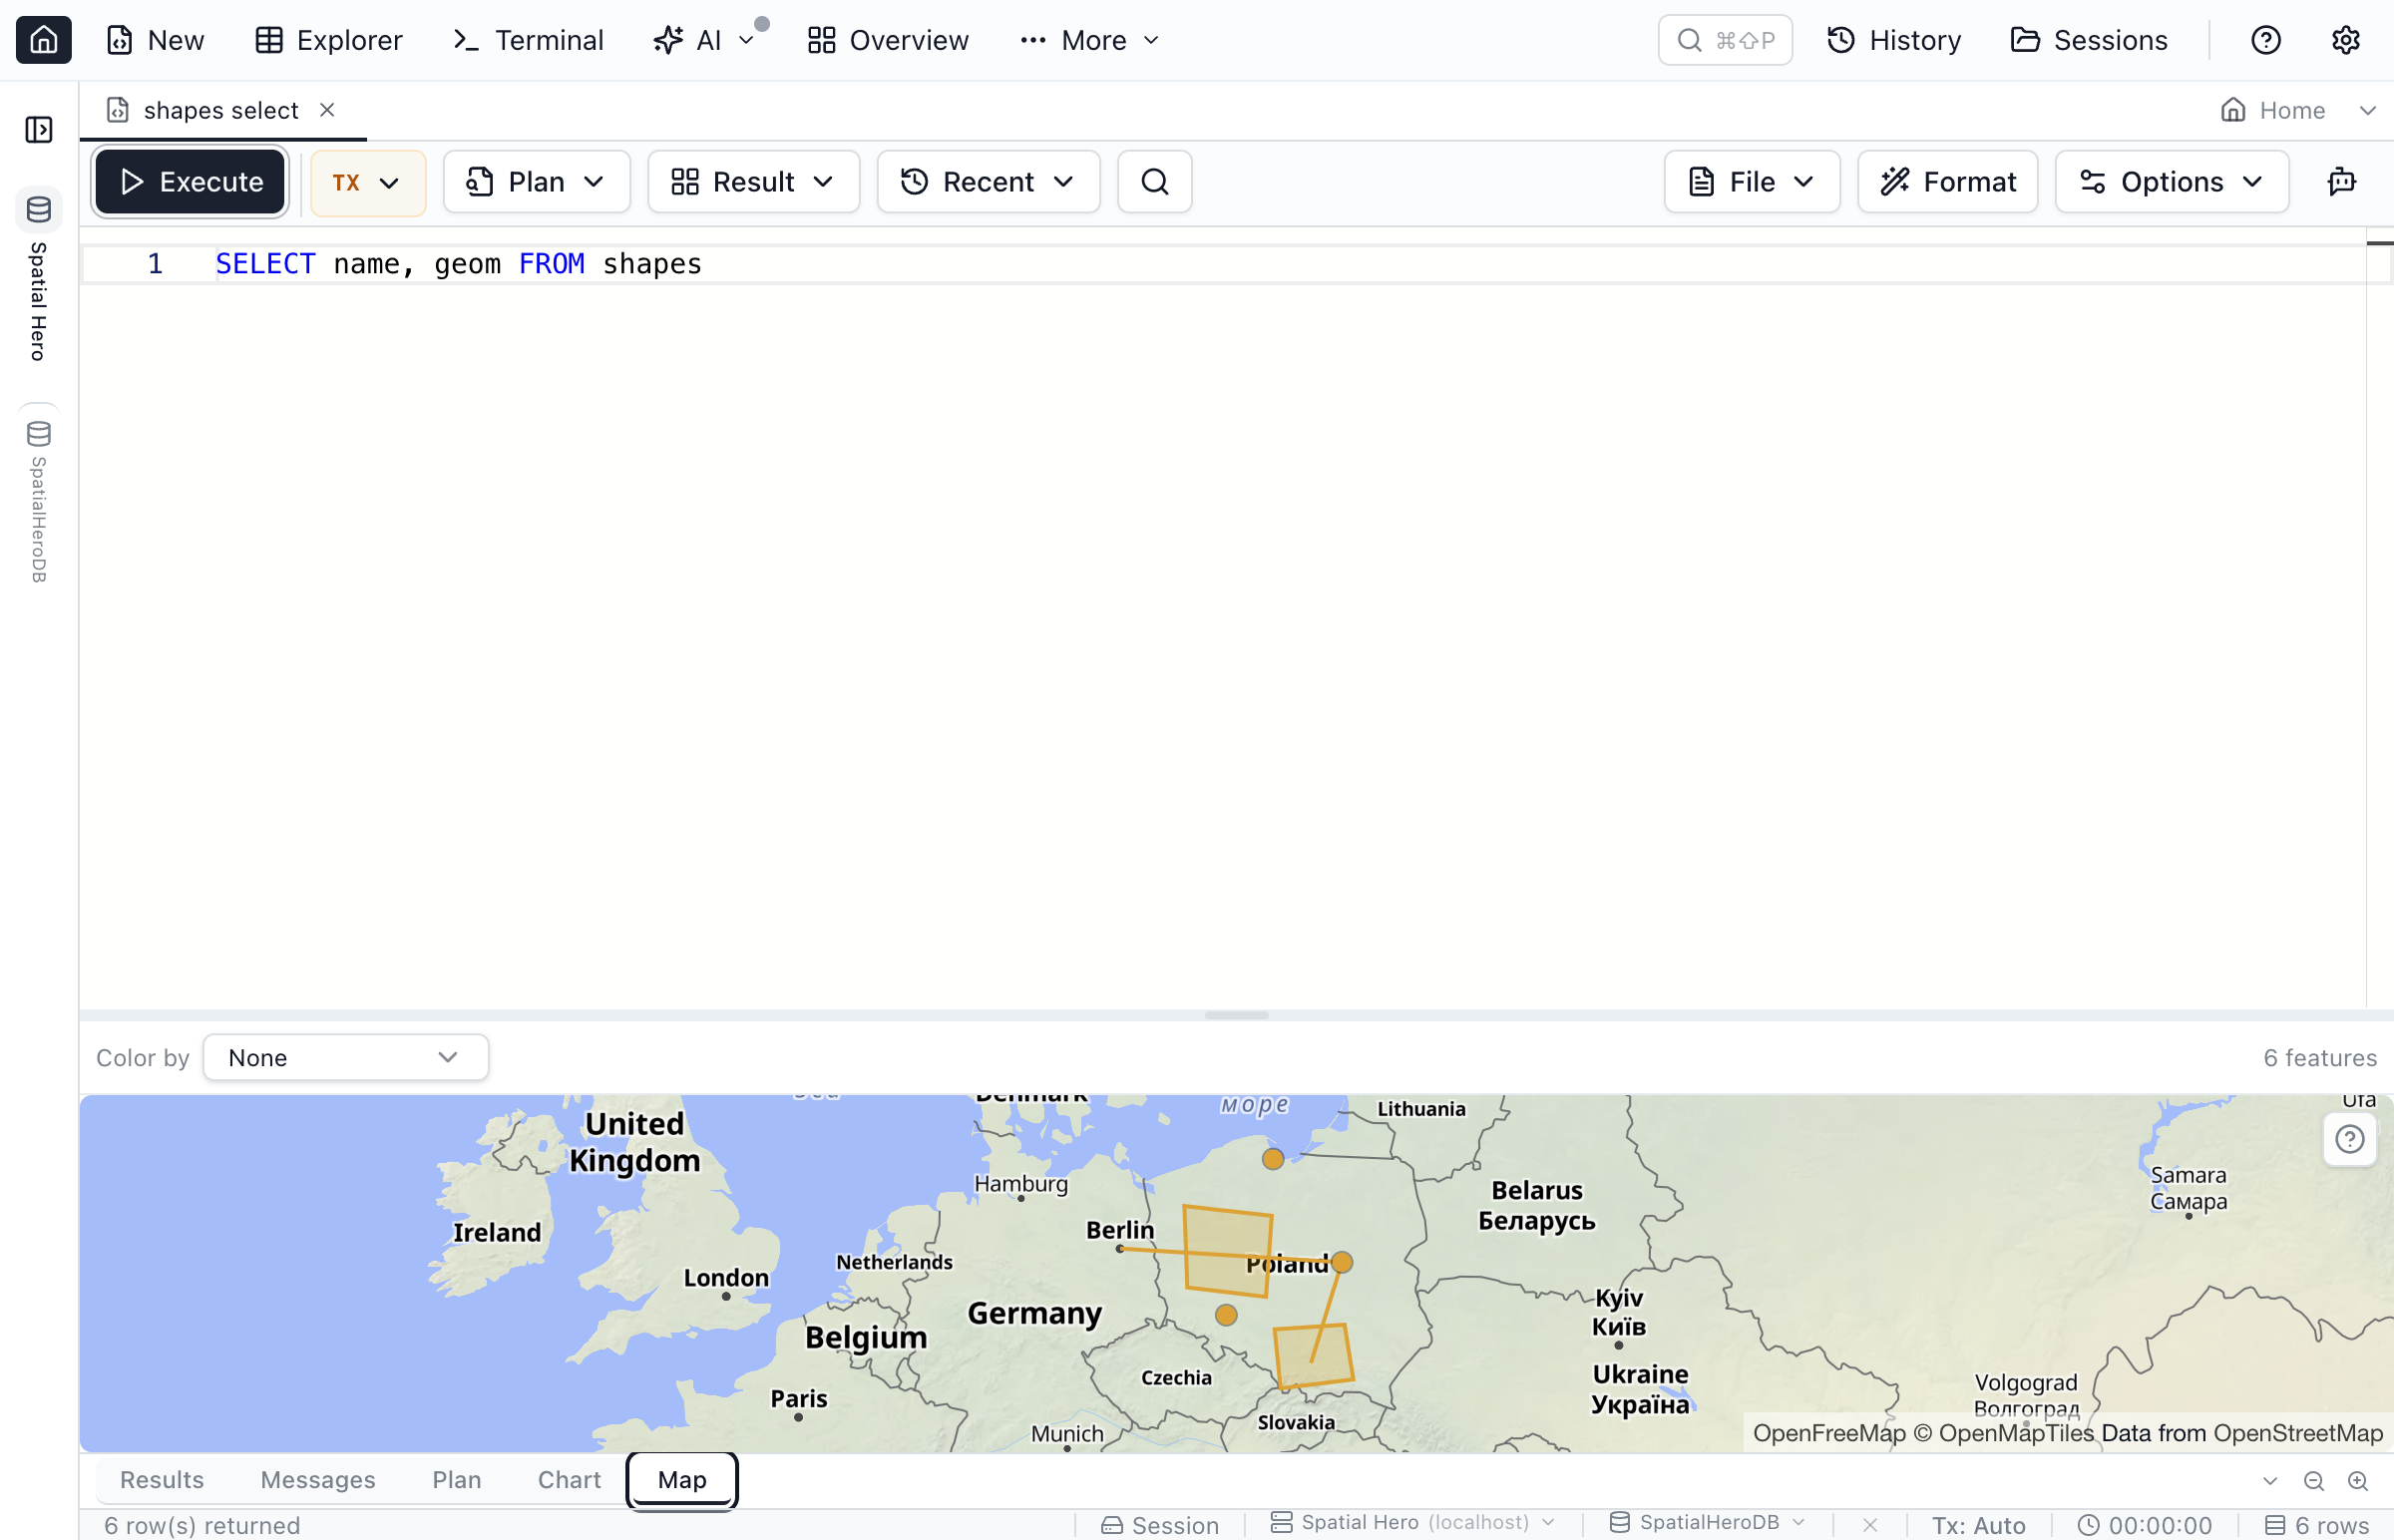Screen dimensions: 2394x1540
Task: Open the Color by None combo box
Action: pyautogui.click(x=345, y=1057)
